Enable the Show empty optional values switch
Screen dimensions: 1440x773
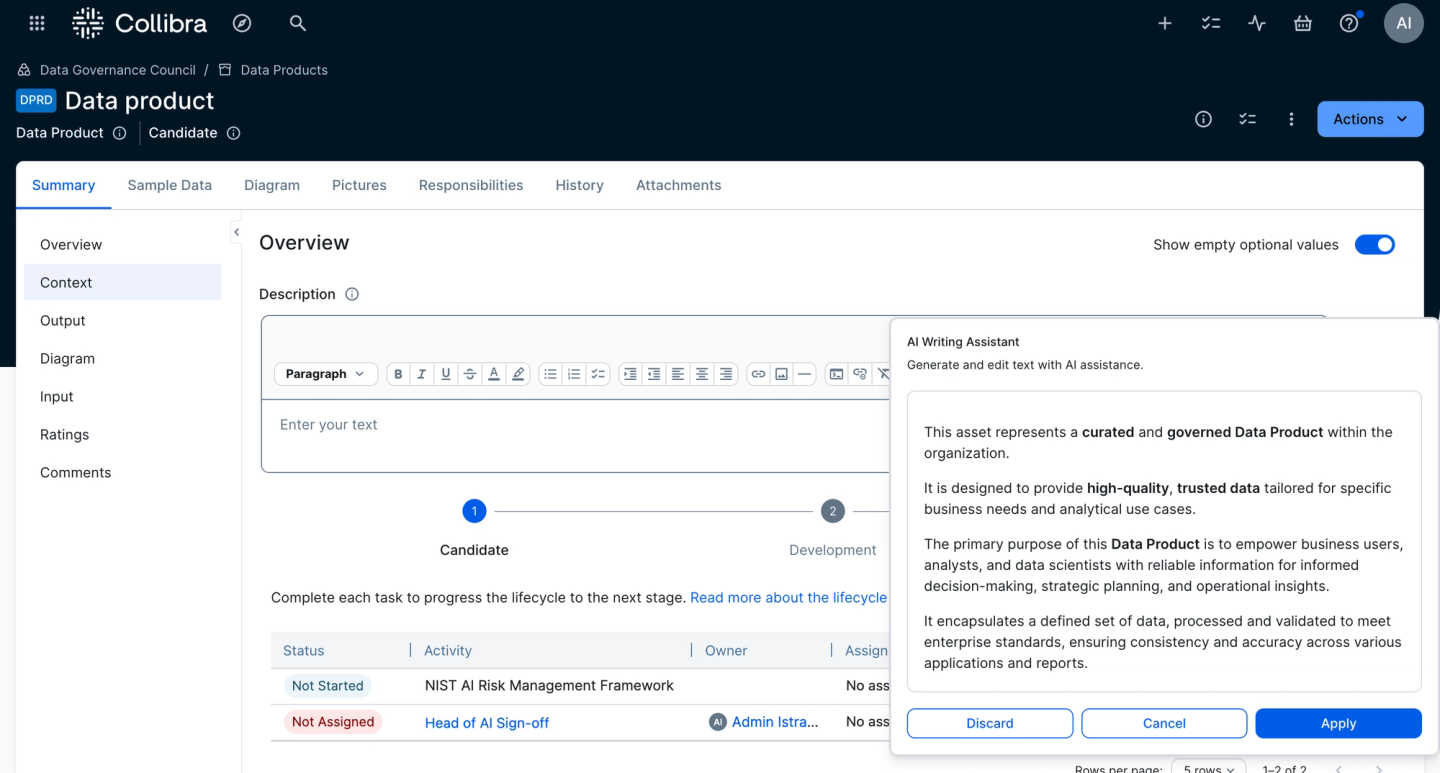pyautogui.click(x=1375, y=244)
